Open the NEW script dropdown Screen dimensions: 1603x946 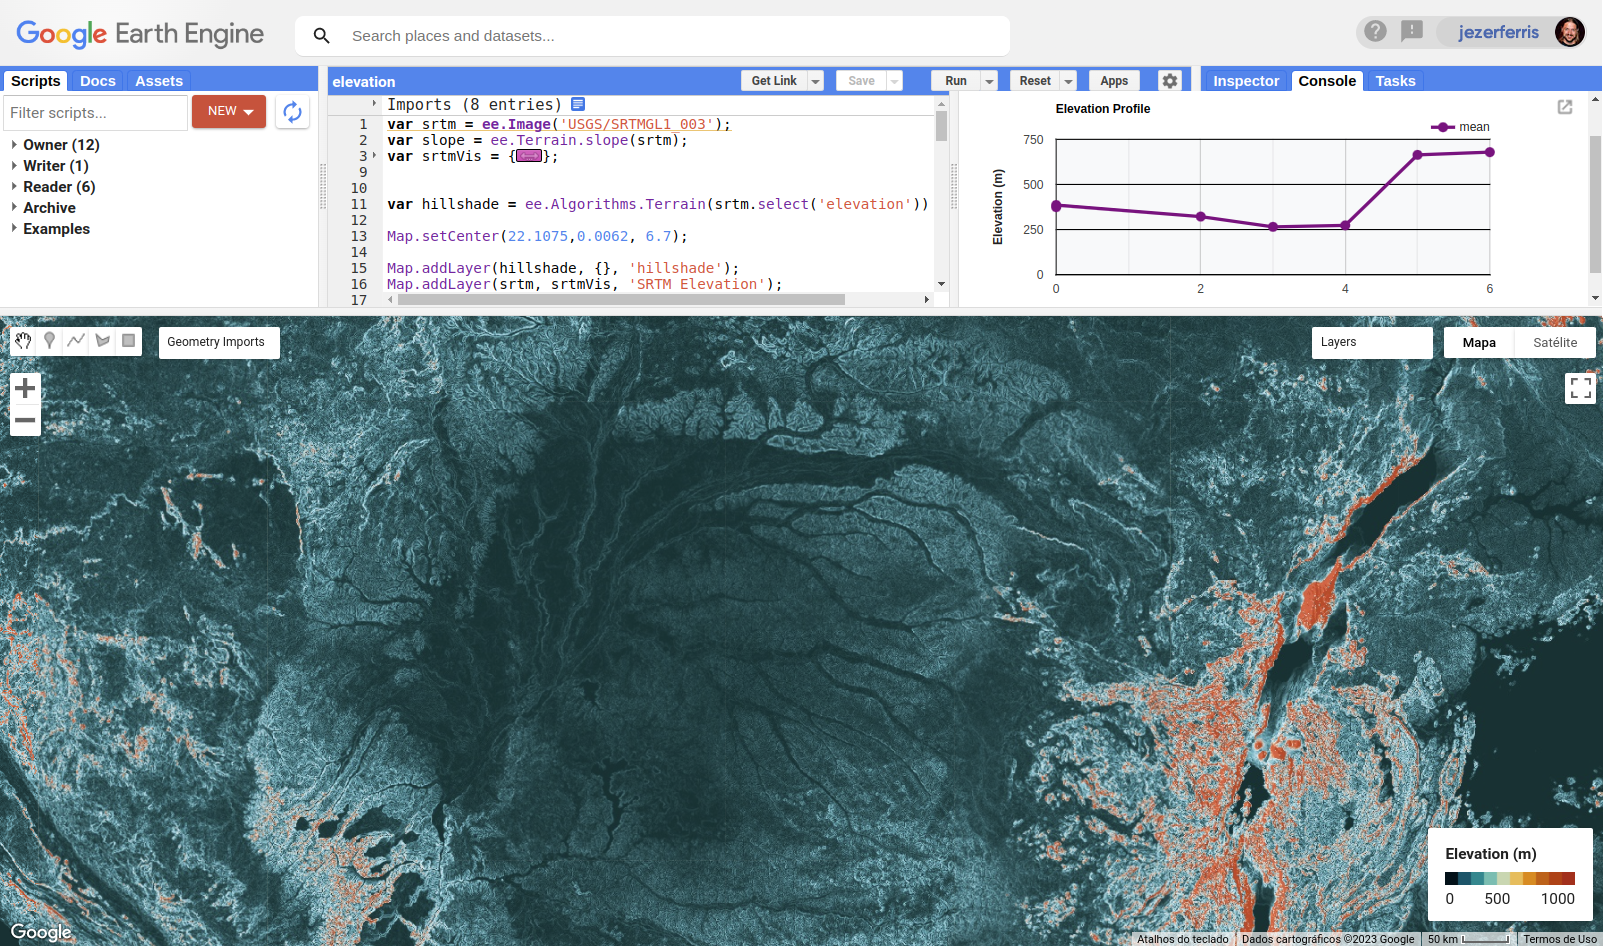click(229, 112)
